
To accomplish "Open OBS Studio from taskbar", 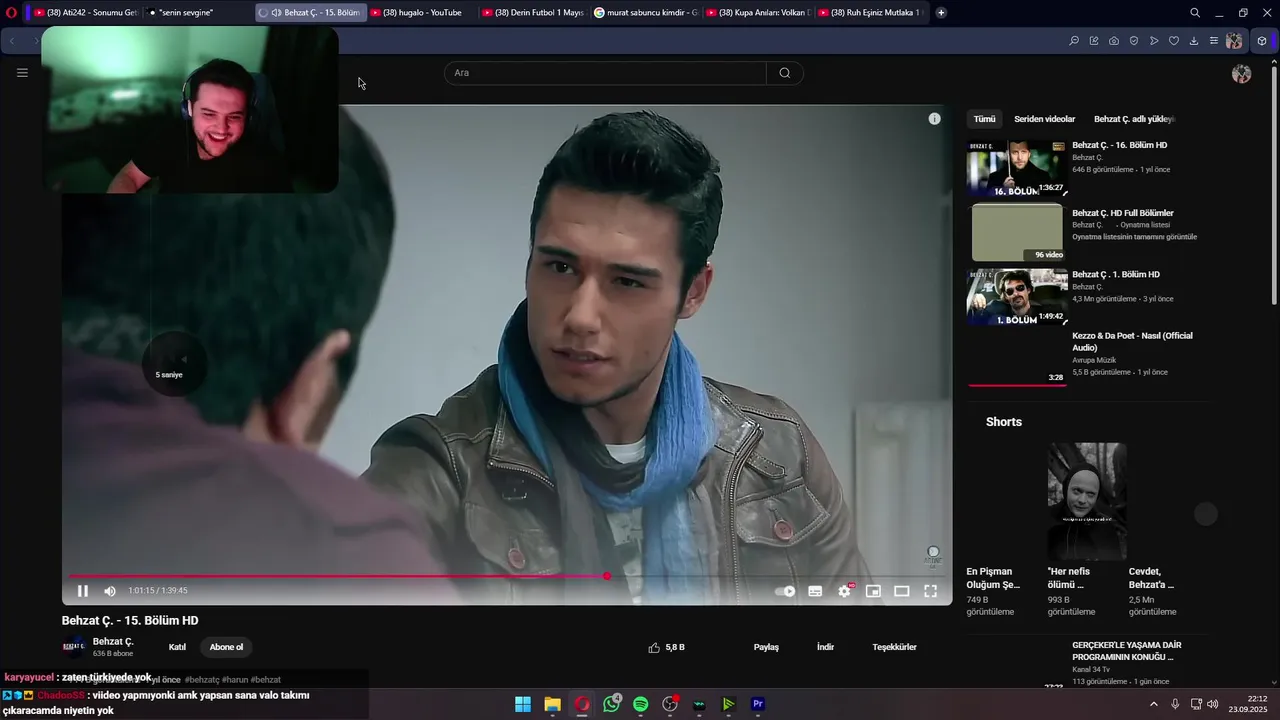I will [x=670, y=704].
